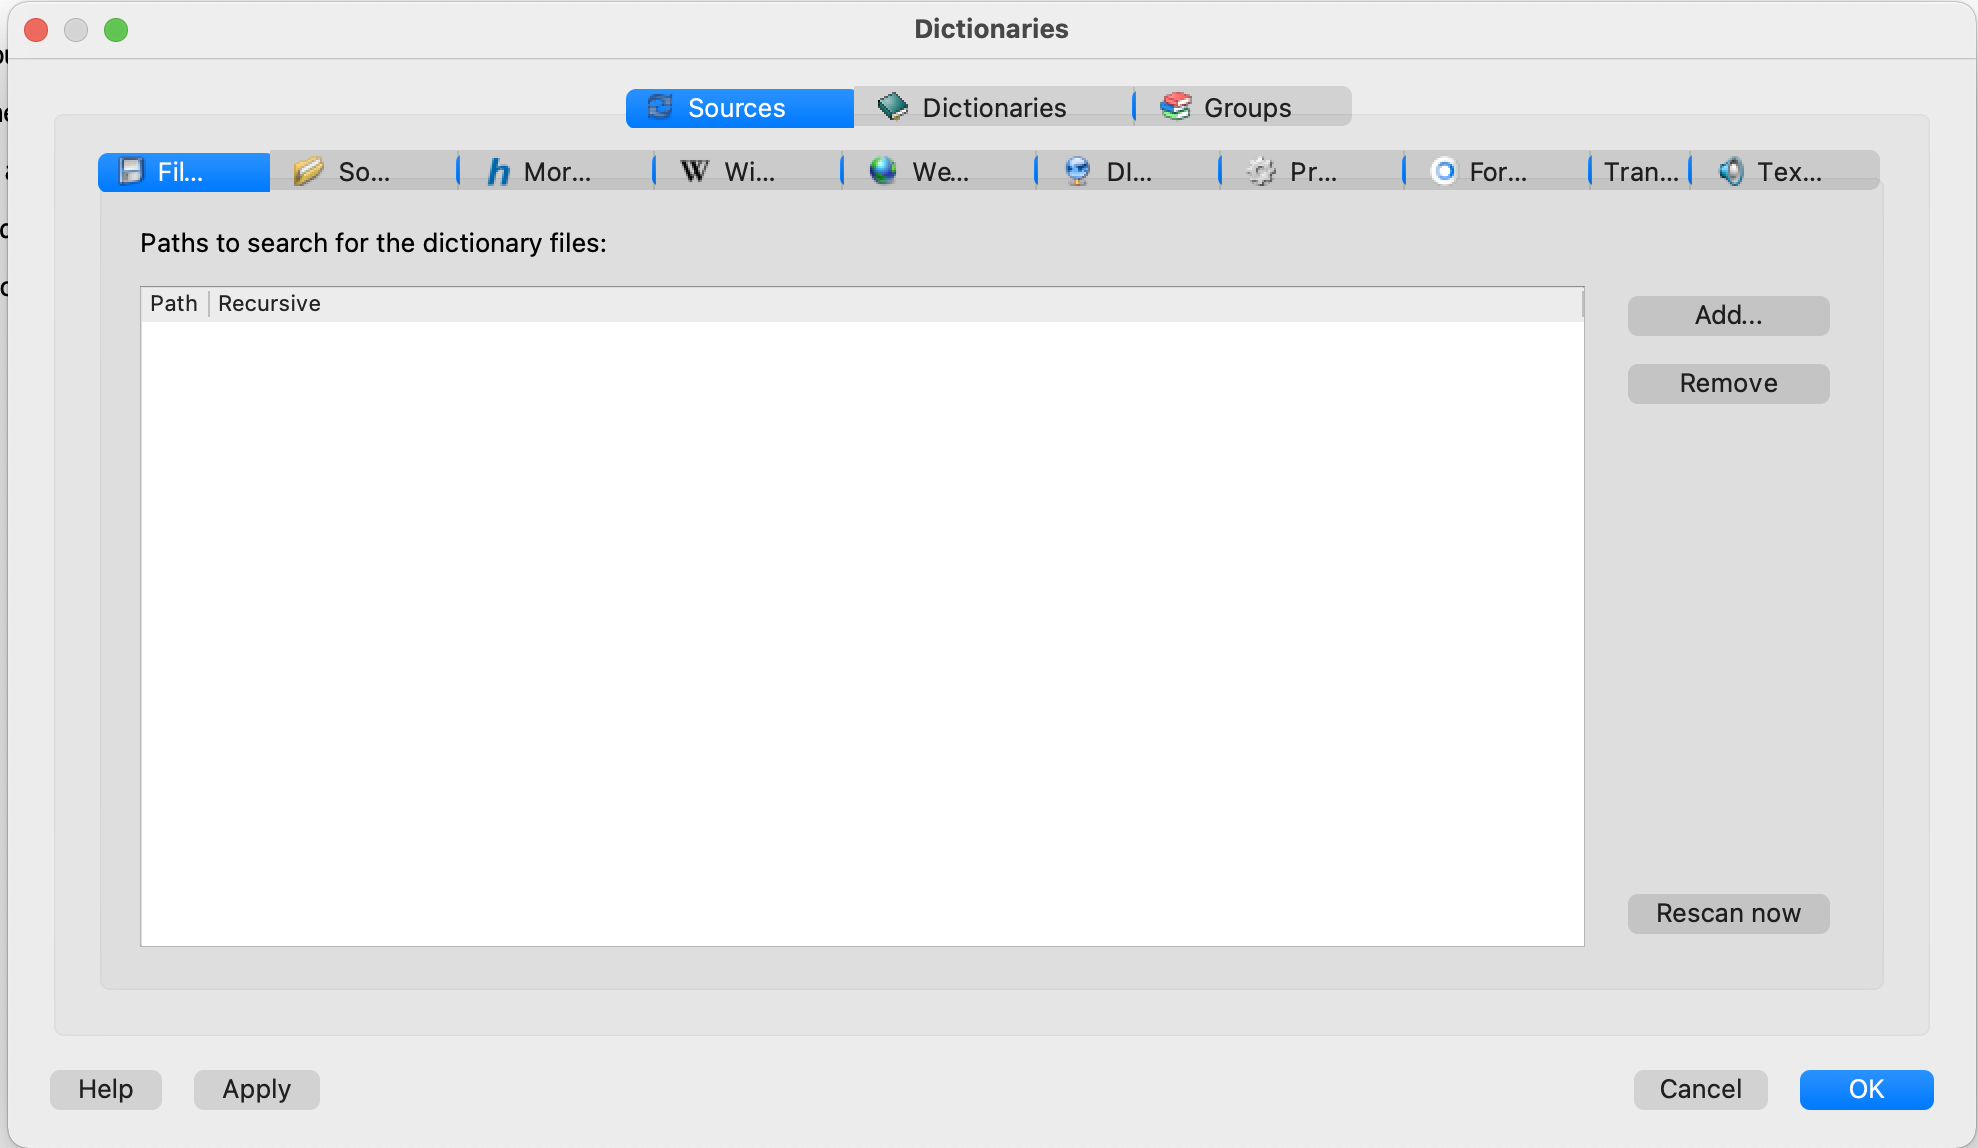The height and width of the screenshot is (1148, 1978).
Task: Click the Path column header to sort
Action: point(173,302)
